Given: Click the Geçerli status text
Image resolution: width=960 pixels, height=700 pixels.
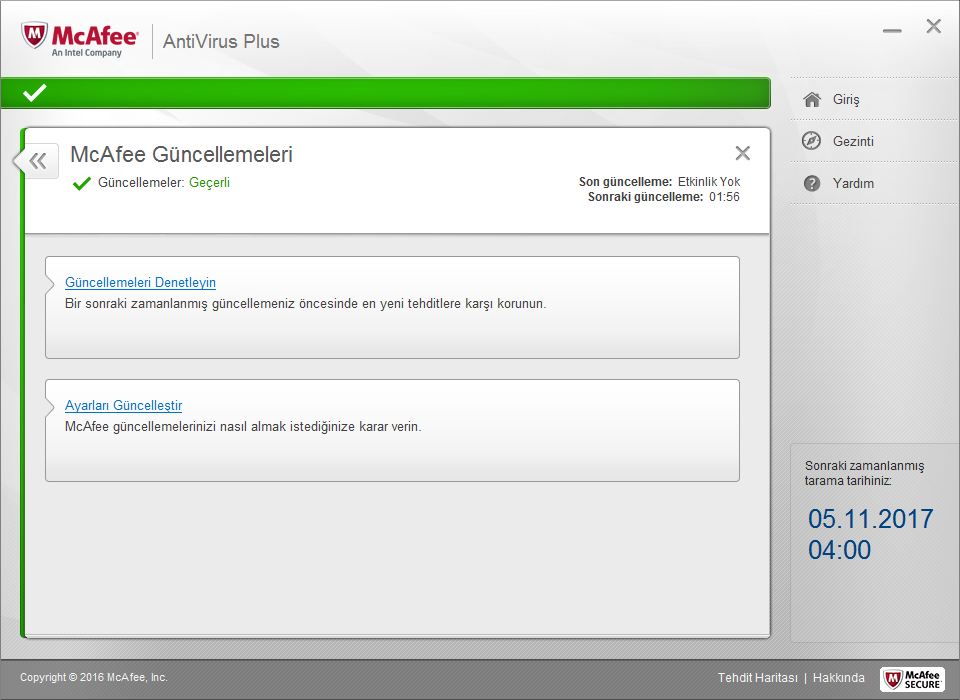Looking at the screenshot, I should [x=209, y=183].
